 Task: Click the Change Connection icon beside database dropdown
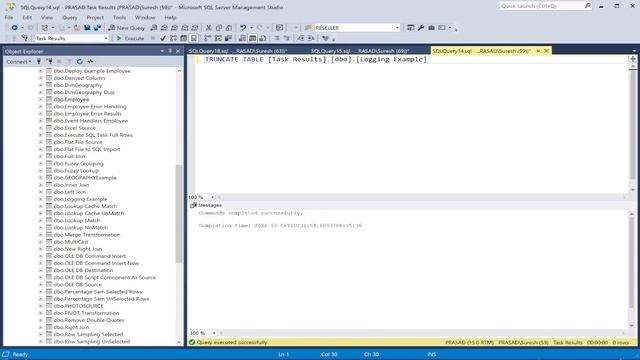click(x=25, y=38)
